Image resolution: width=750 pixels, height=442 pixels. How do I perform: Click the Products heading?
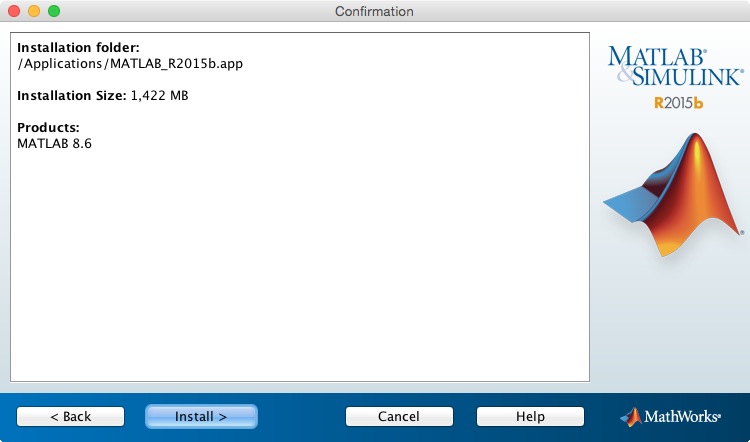[x=48, y=128]
